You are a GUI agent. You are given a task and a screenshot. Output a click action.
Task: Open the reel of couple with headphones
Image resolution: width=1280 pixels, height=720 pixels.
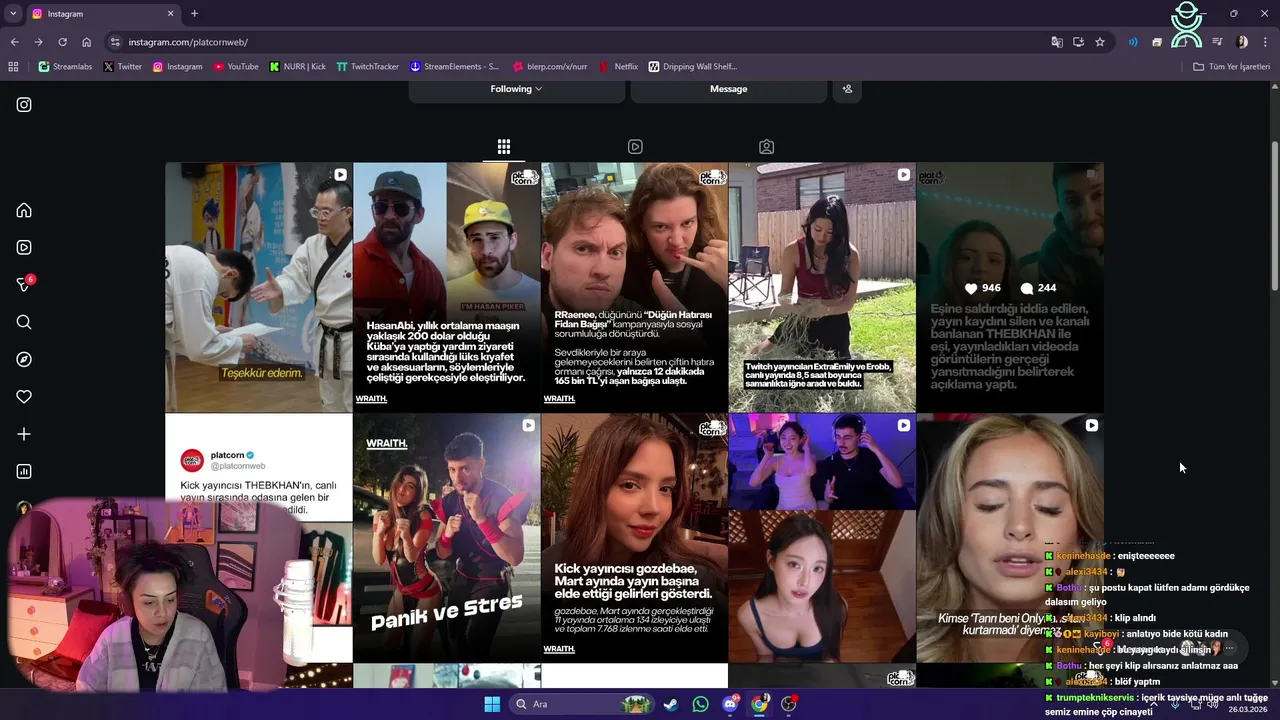pos(822,538)
